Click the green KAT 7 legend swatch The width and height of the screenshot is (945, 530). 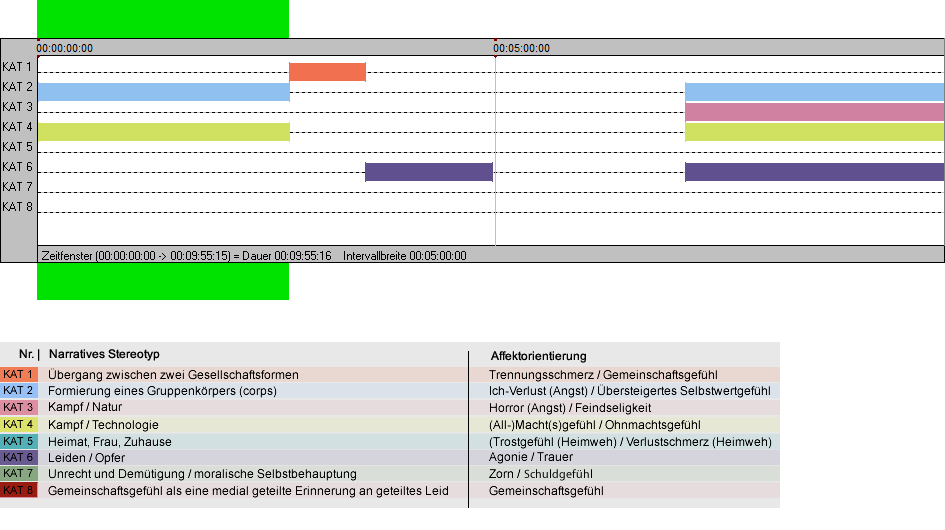tap(19, 473)
